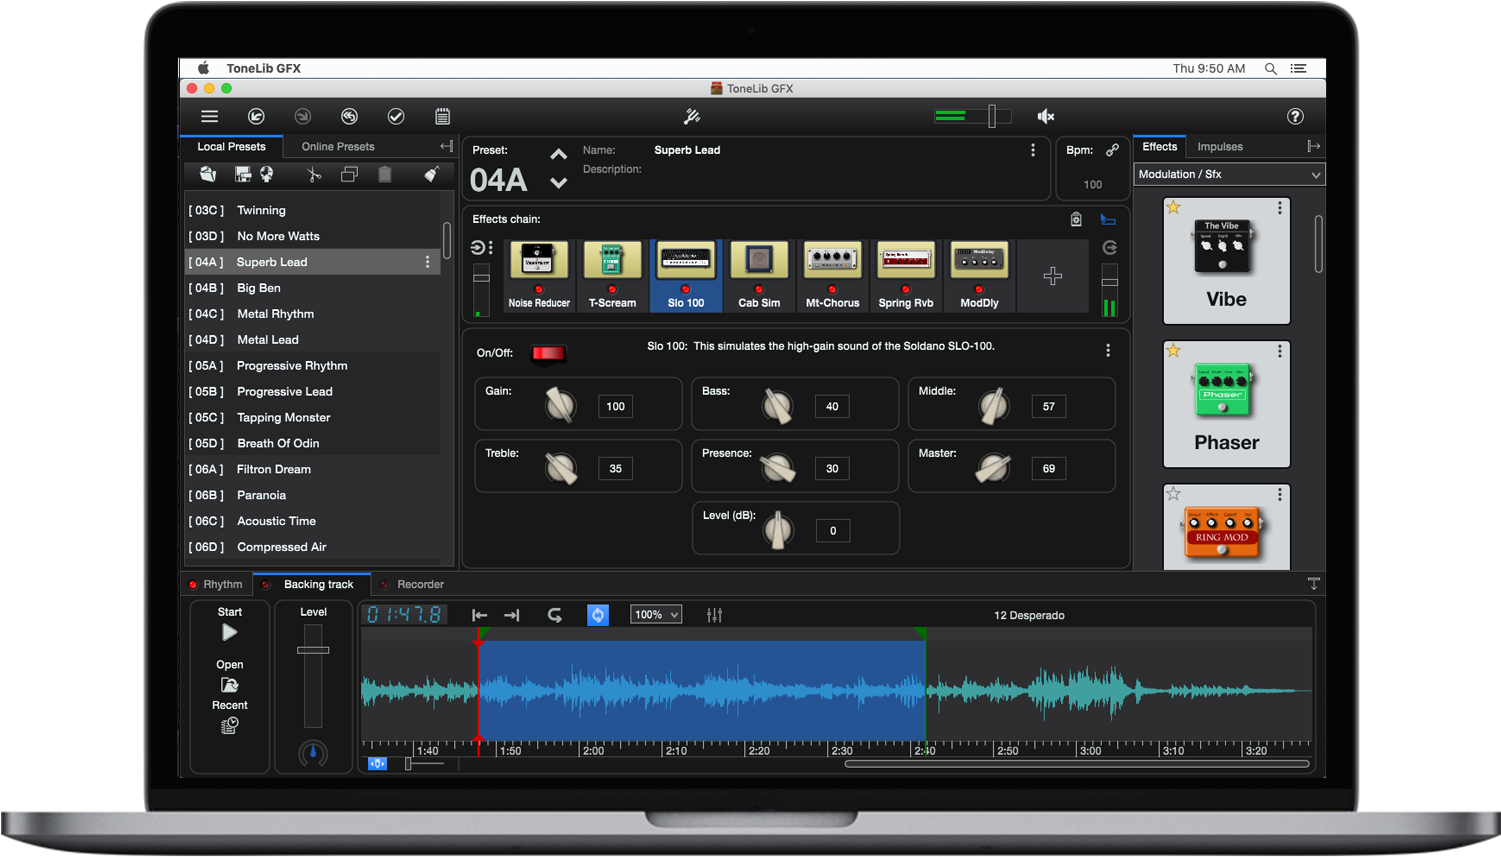Open preset info three-dot menu
This screenshot has height=857, width=1501.
(x=1033, y=150)
